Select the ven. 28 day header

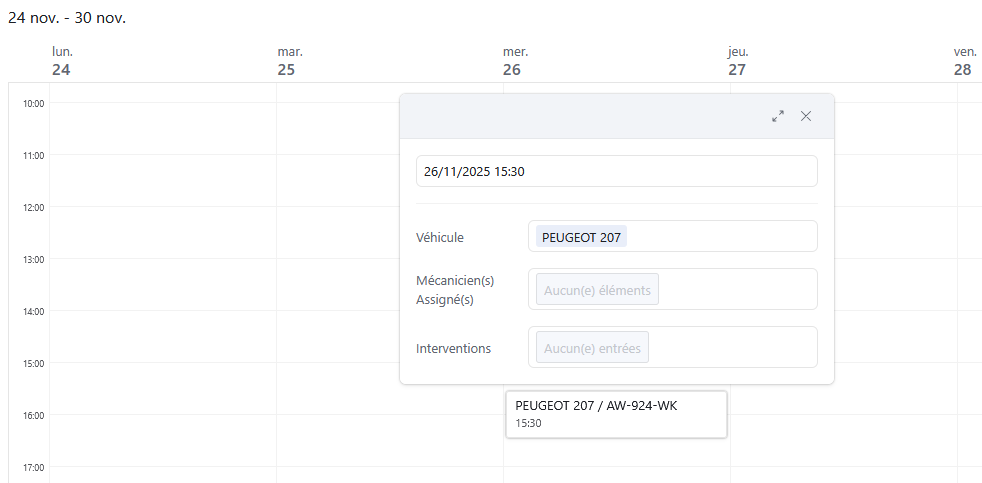963,62
